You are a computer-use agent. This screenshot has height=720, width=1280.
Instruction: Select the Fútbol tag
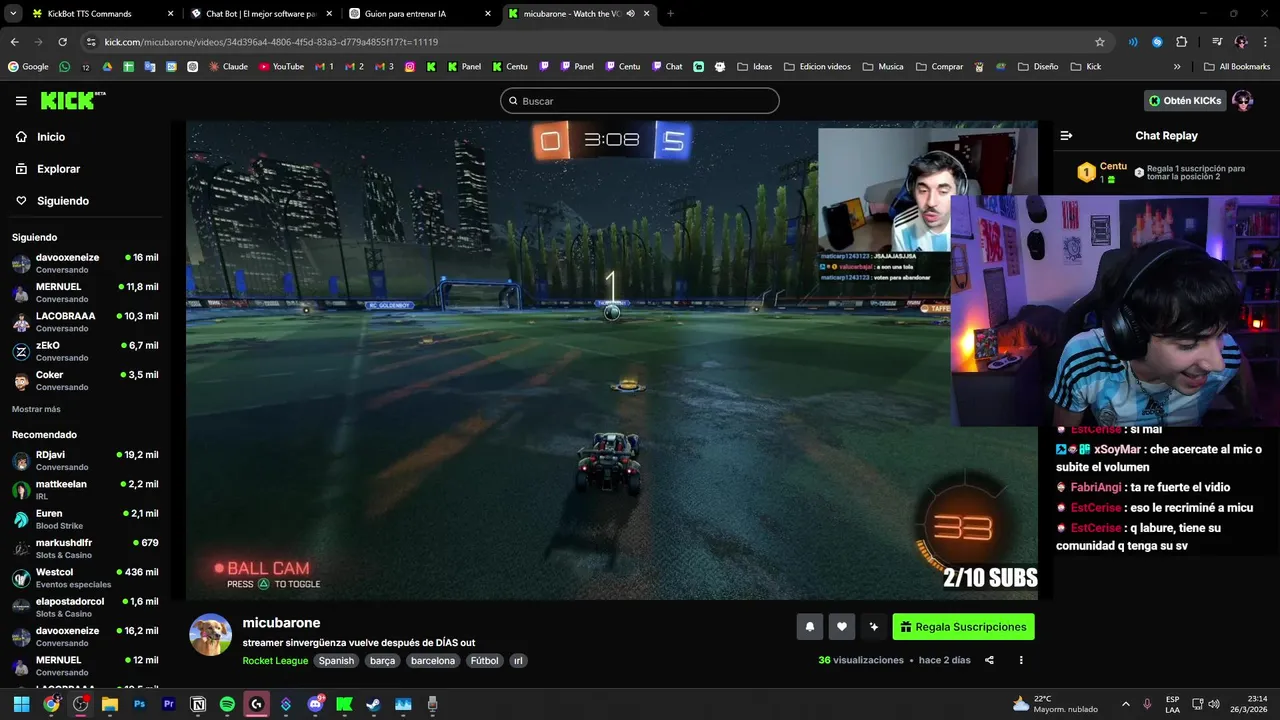[x=484, y=661]
